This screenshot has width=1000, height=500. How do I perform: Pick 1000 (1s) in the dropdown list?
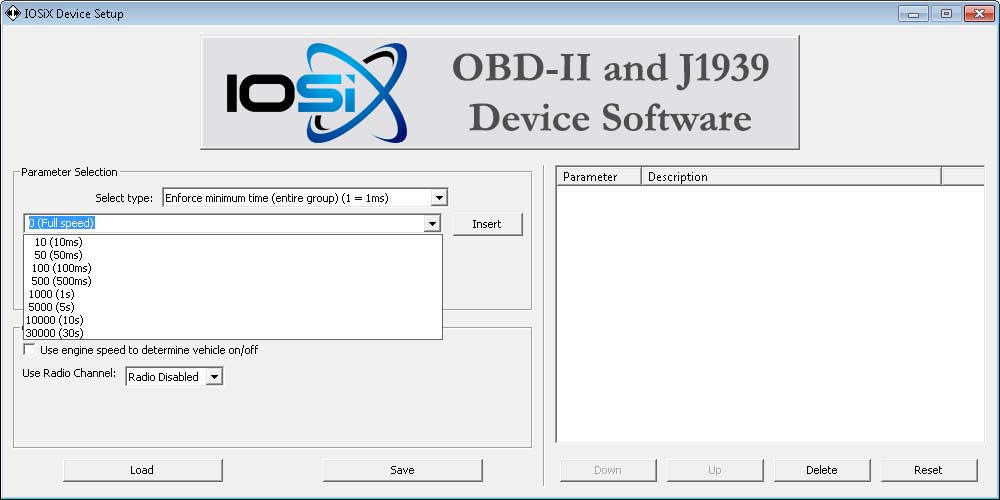click(x=233, y=294)
